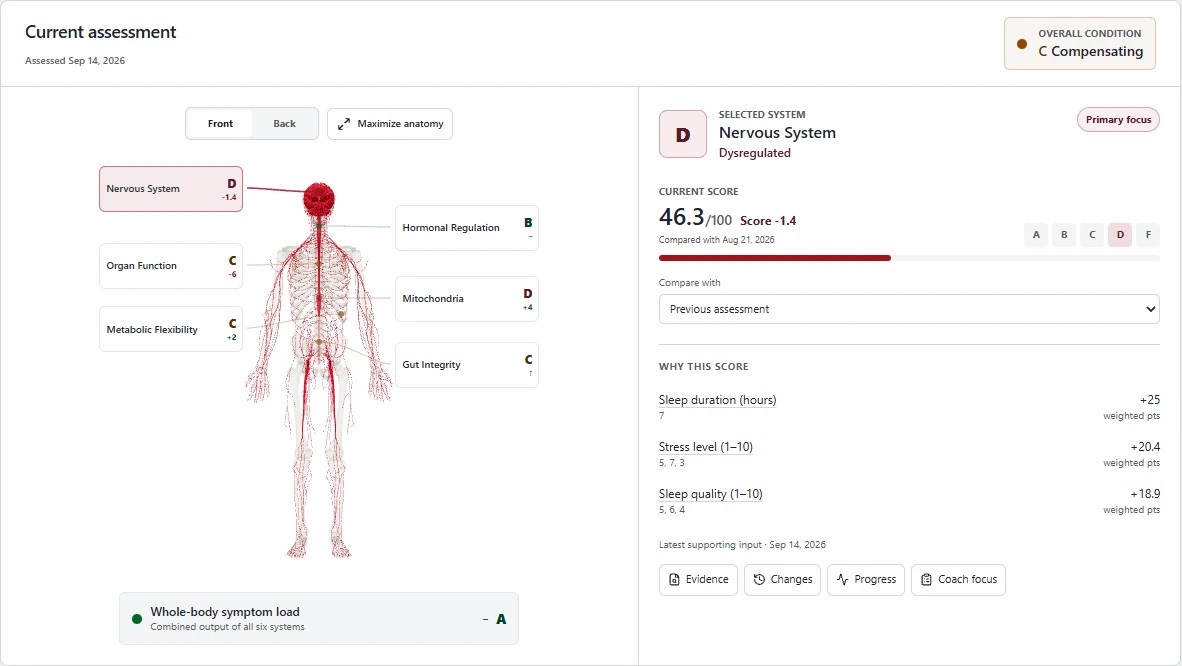Click the brain on the anatomy model

319,199
